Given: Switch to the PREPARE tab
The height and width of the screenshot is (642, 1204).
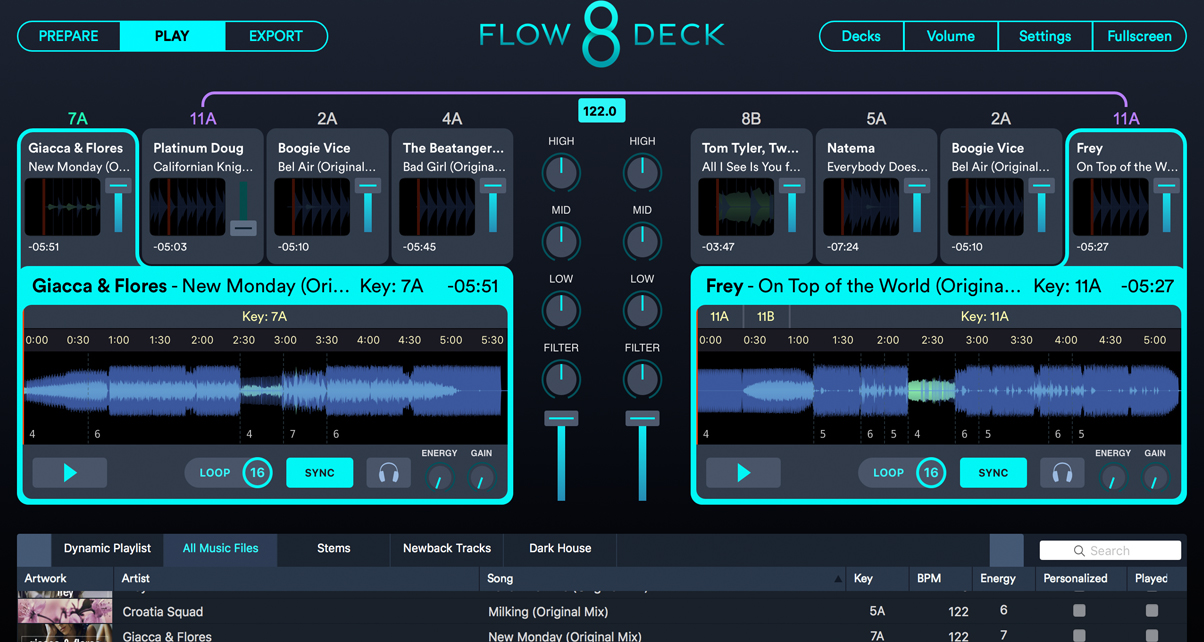Looking at the screenshot, I should (68, 36).
